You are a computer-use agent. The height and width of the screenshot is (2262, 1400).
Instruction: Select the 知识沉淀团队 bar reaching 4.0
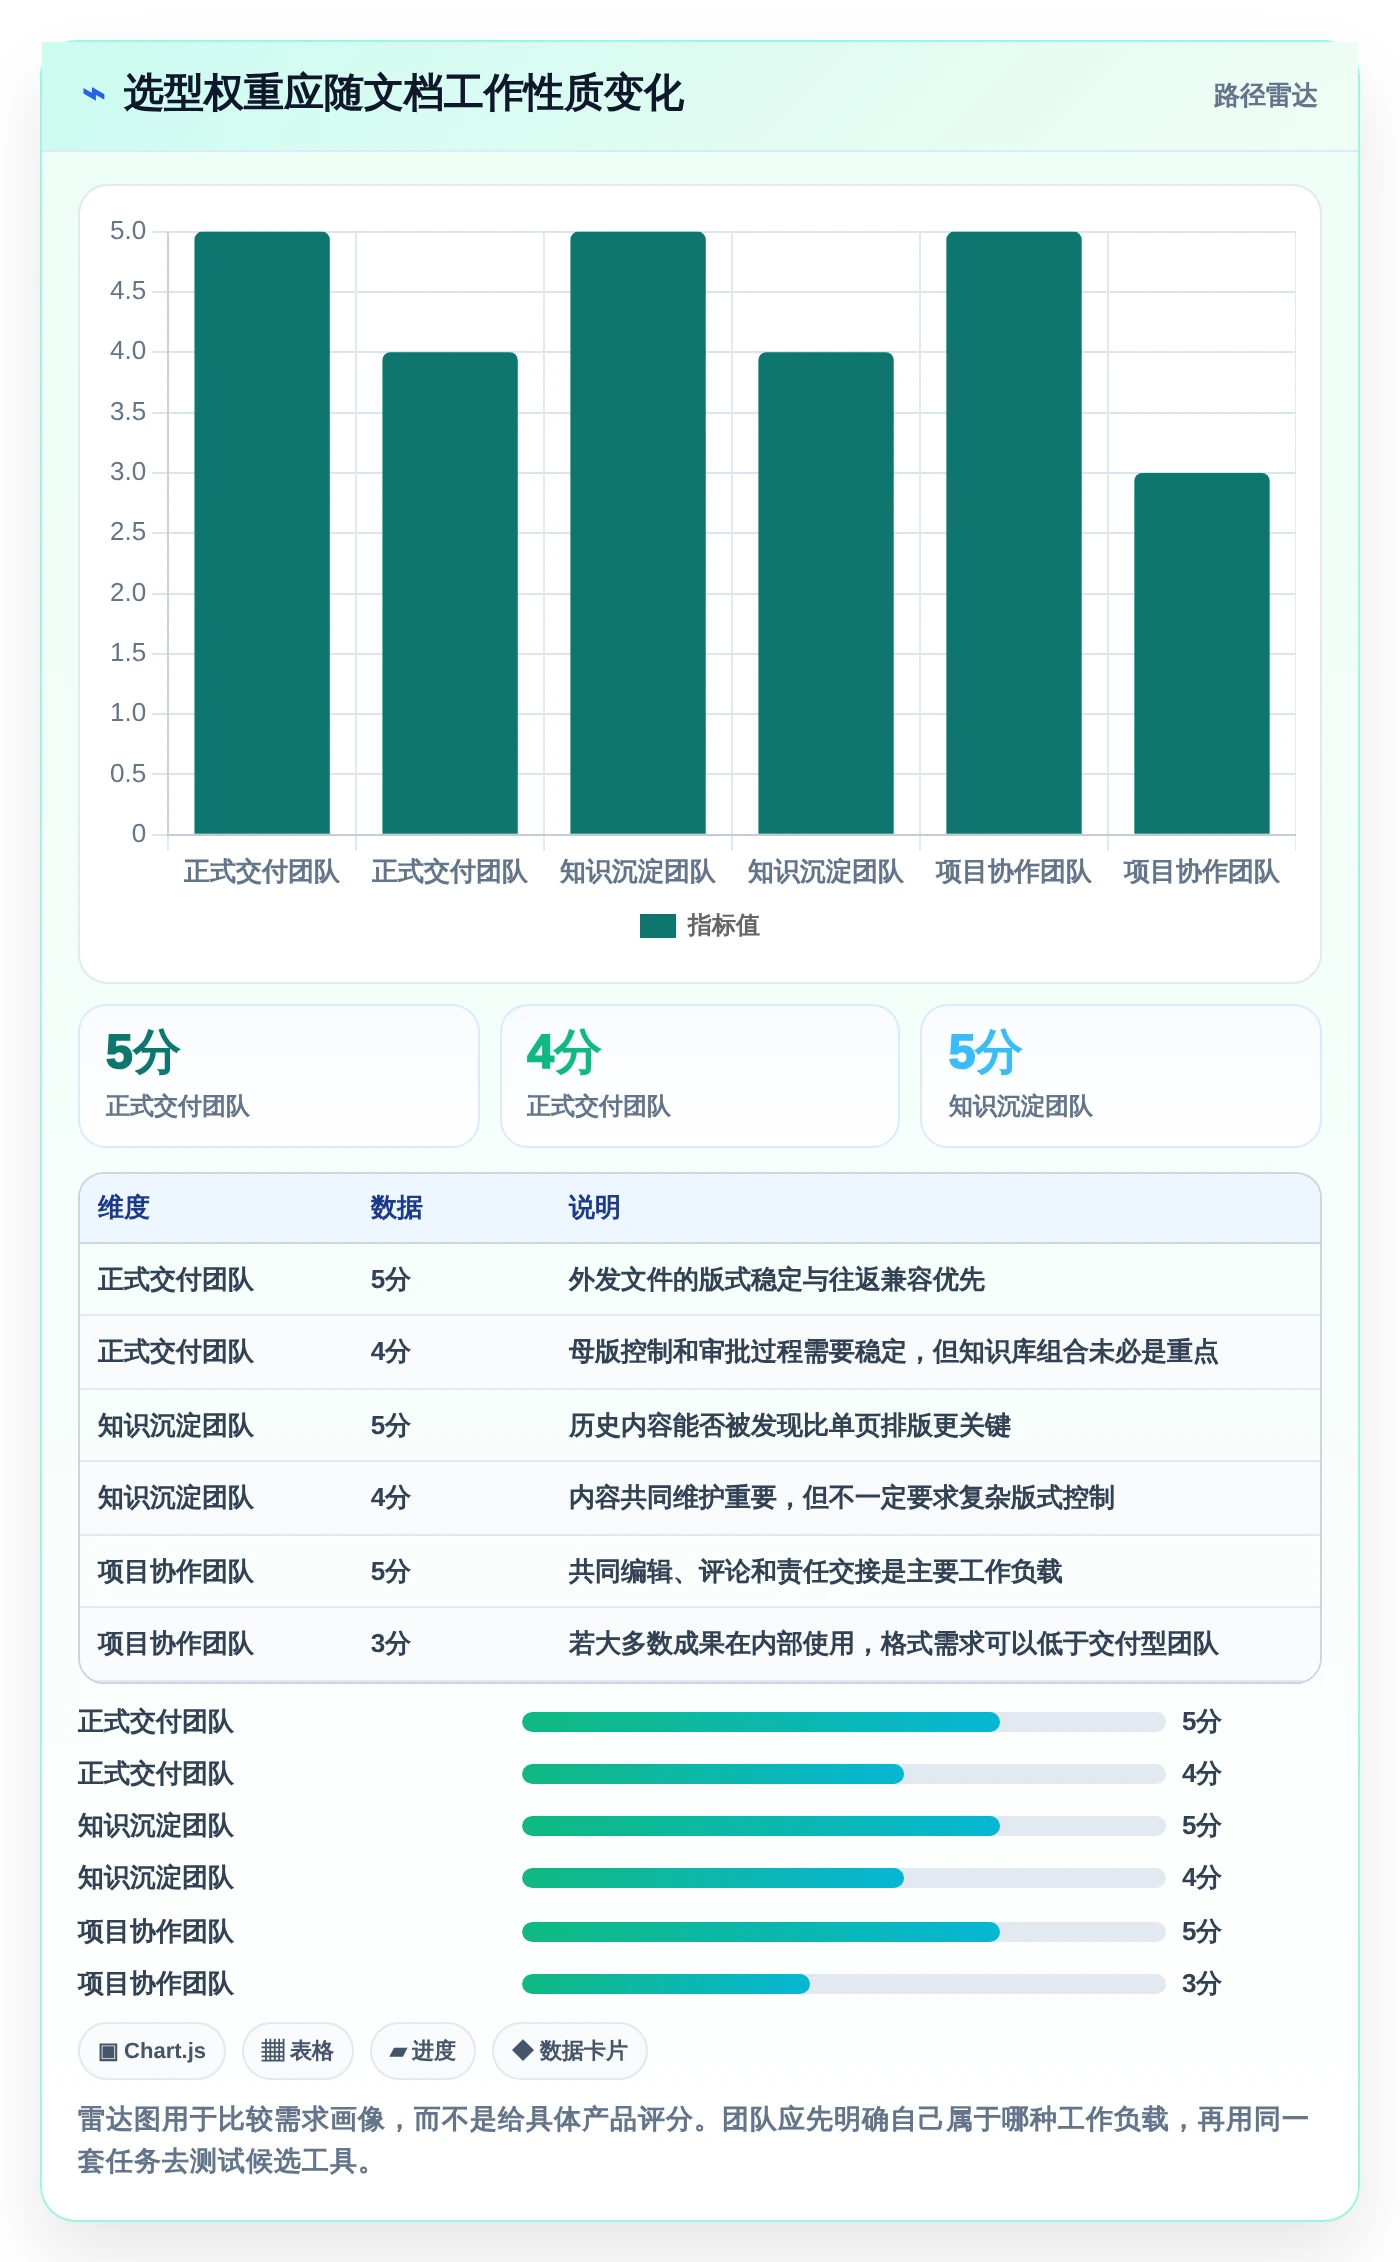coord(826,593)
